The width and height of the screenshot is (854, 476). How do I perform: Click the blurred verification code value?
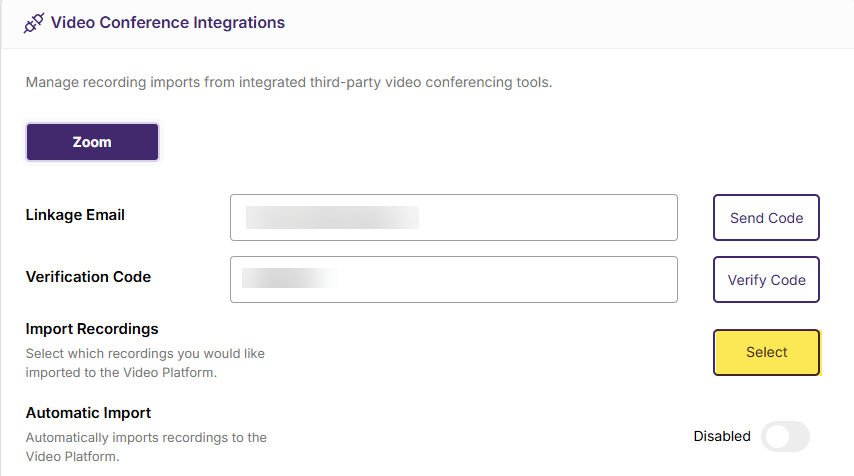coord(290,278)
